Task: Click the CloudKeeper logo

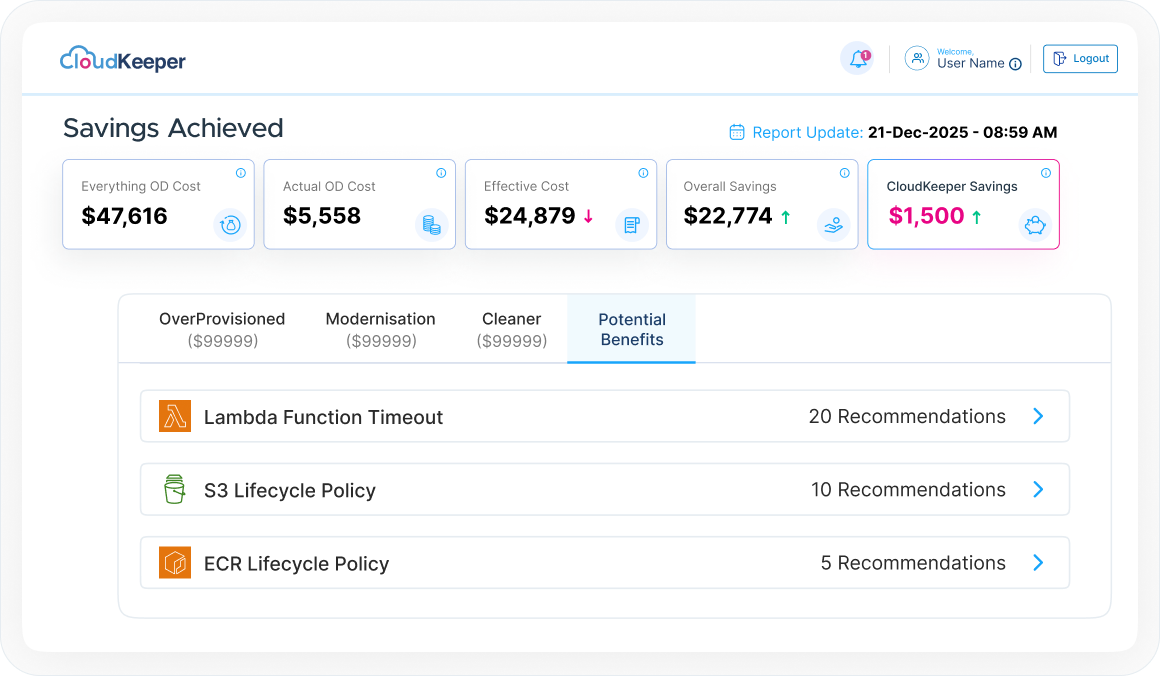Action: click(x=123, y=59)
